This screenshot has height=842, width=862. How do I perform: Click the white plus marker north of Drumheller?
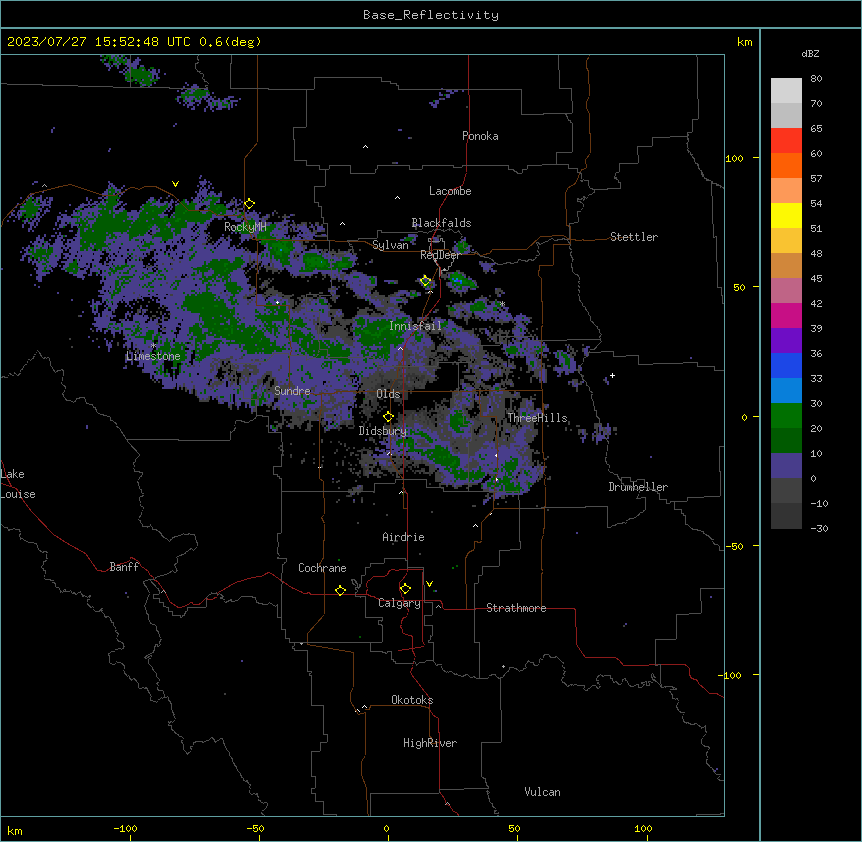(x=612, y=375)
